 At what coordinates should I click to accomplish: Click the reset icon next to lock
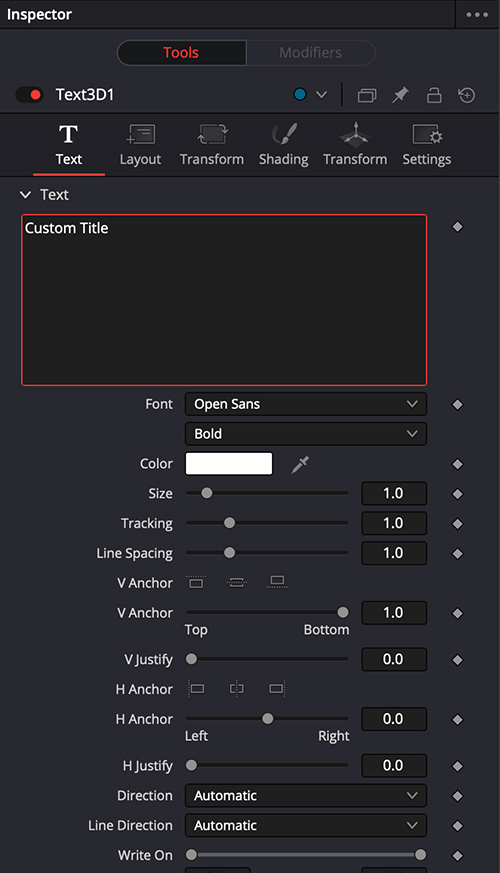coord(467,95)
